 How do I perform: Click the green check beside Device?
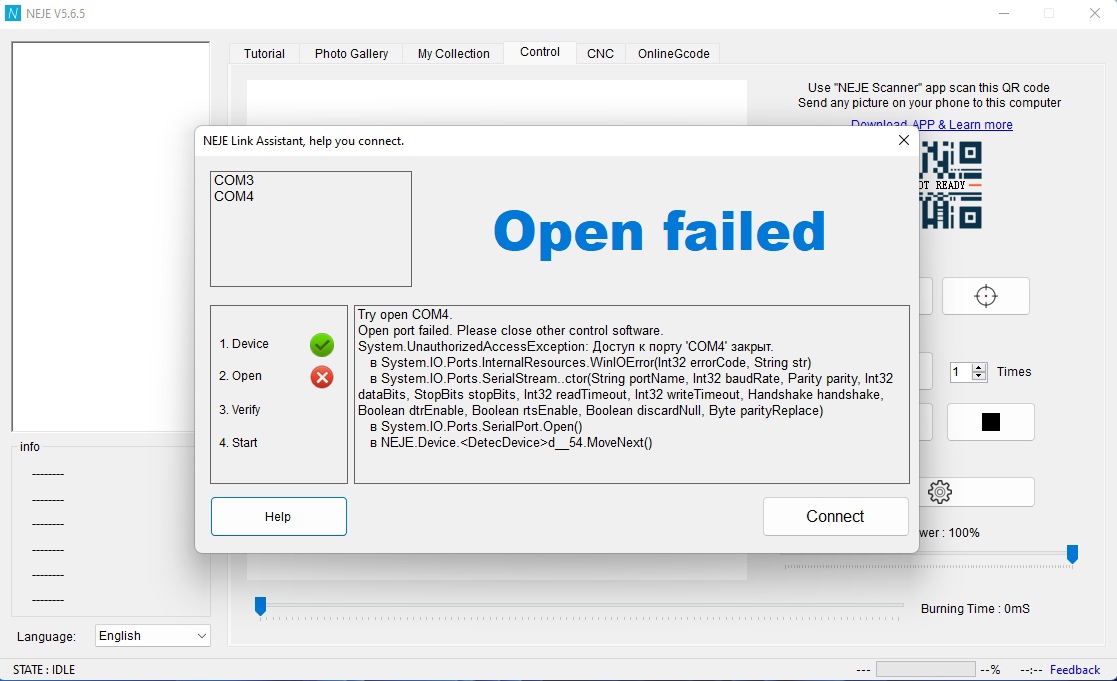322,345
